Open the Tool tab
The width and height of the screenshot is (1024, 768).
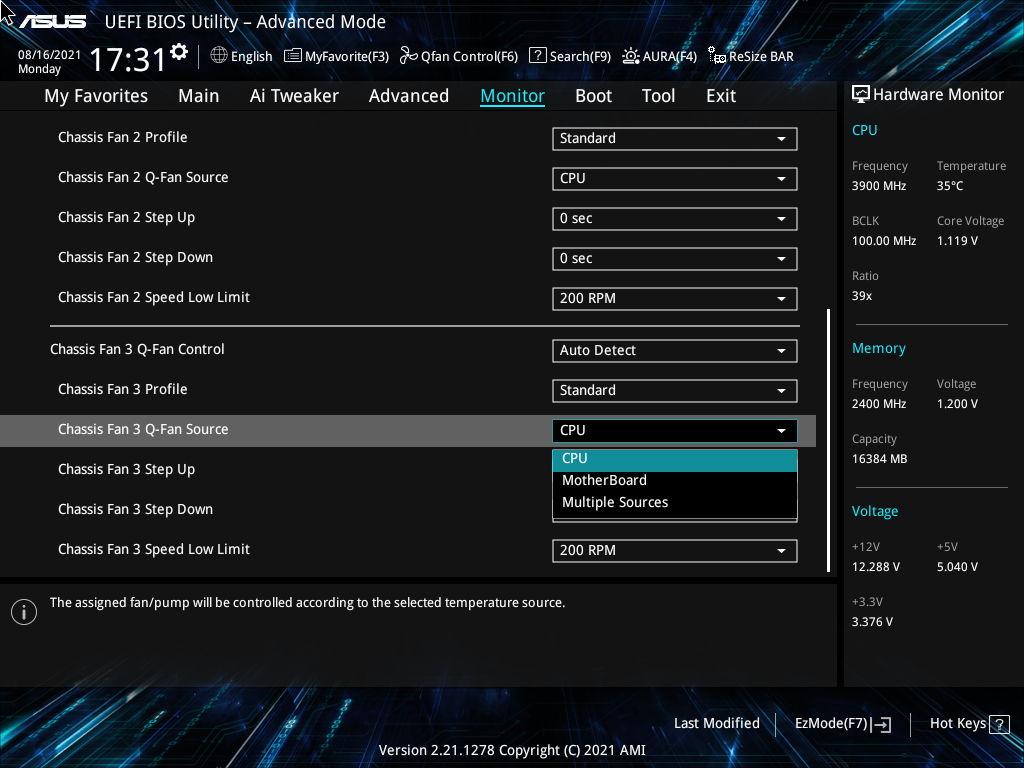coord(658,96)
